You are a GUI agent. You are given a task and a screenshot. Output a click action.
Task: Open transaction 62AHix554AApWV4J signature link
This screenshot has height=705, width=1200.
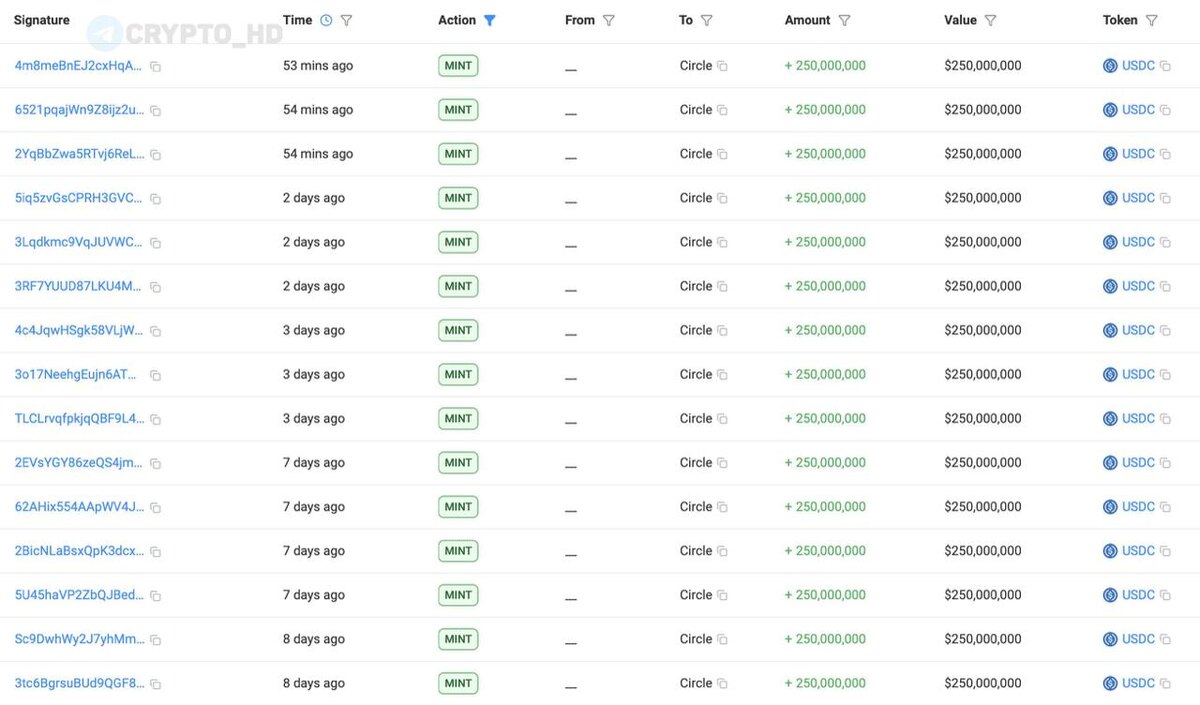coord(79,506)
